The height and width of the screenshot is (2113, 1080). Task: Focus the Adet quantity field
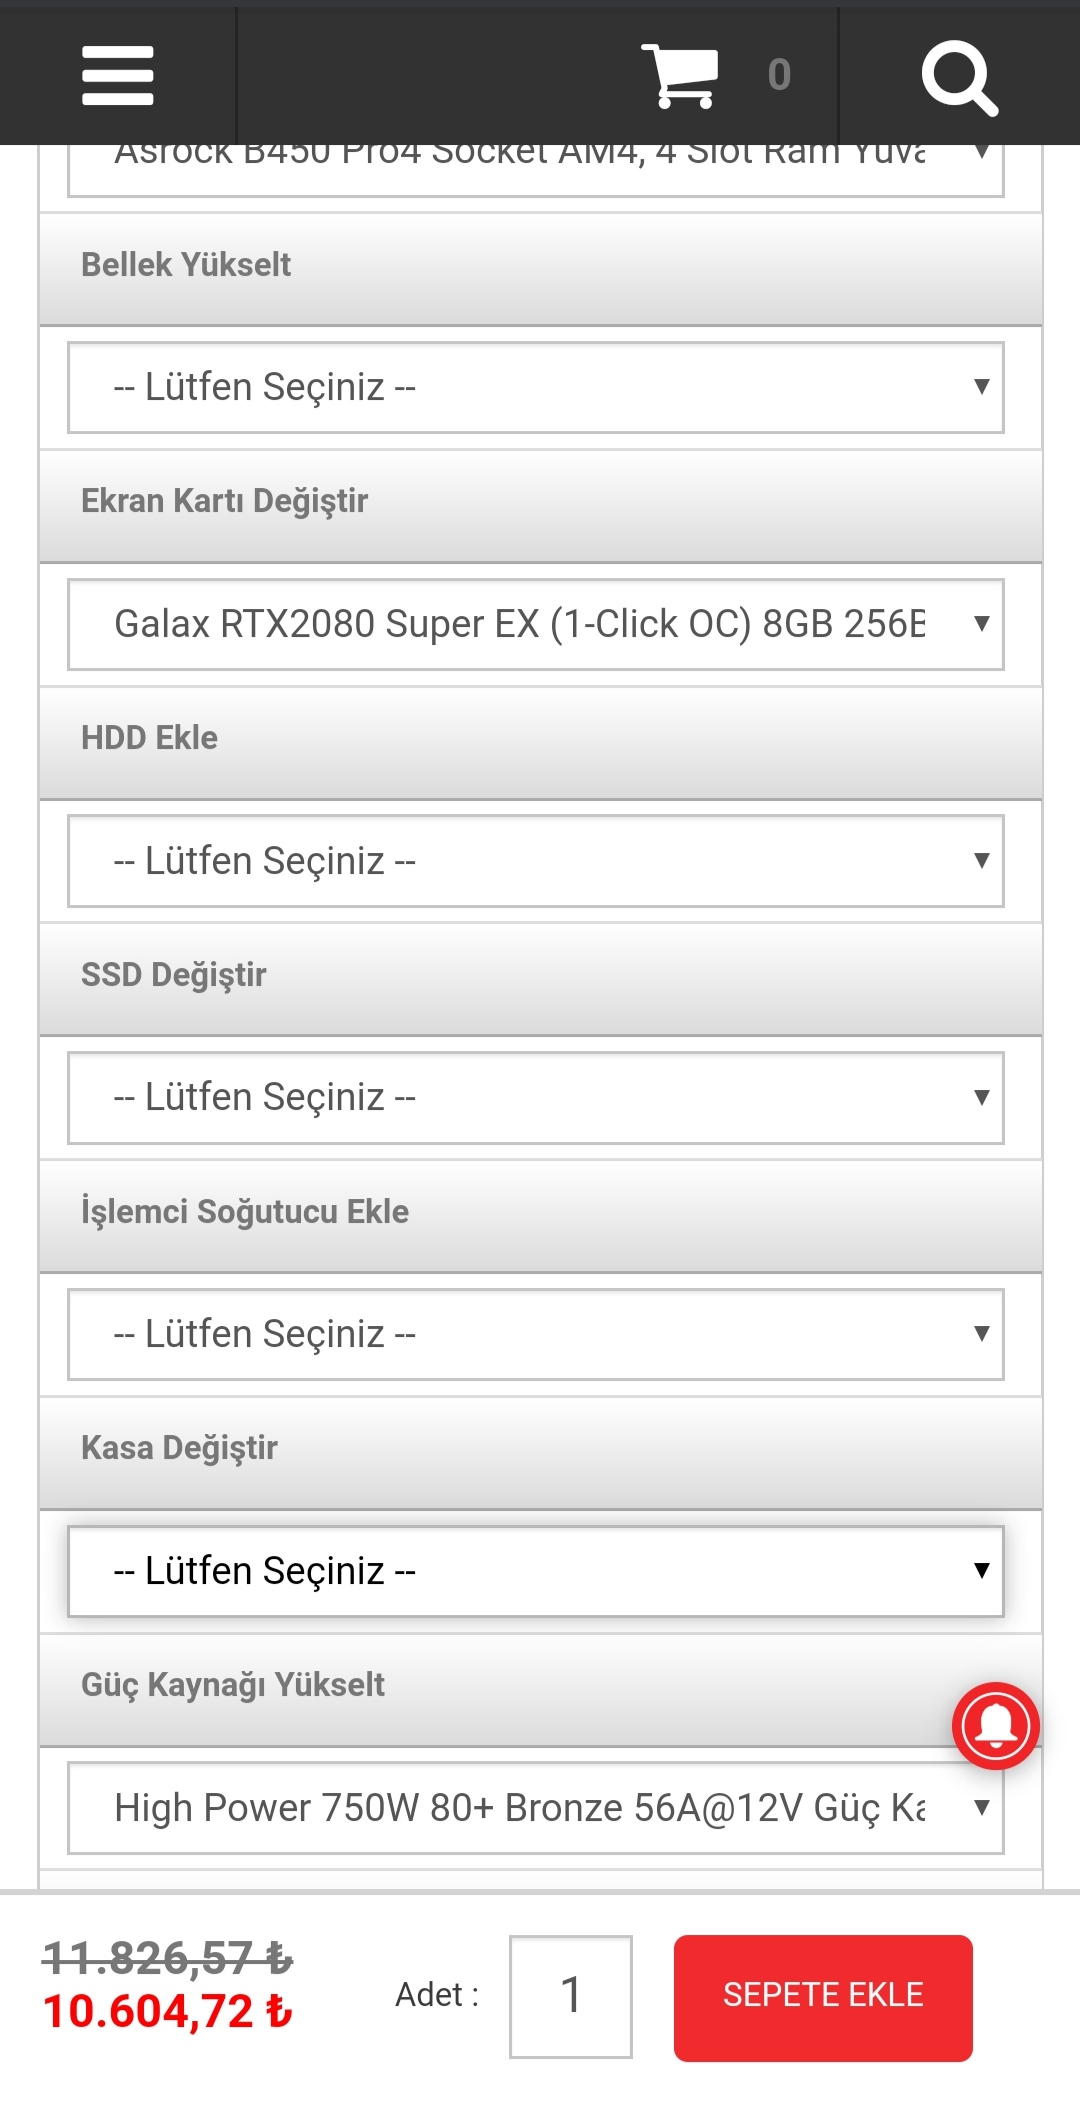570,1996
